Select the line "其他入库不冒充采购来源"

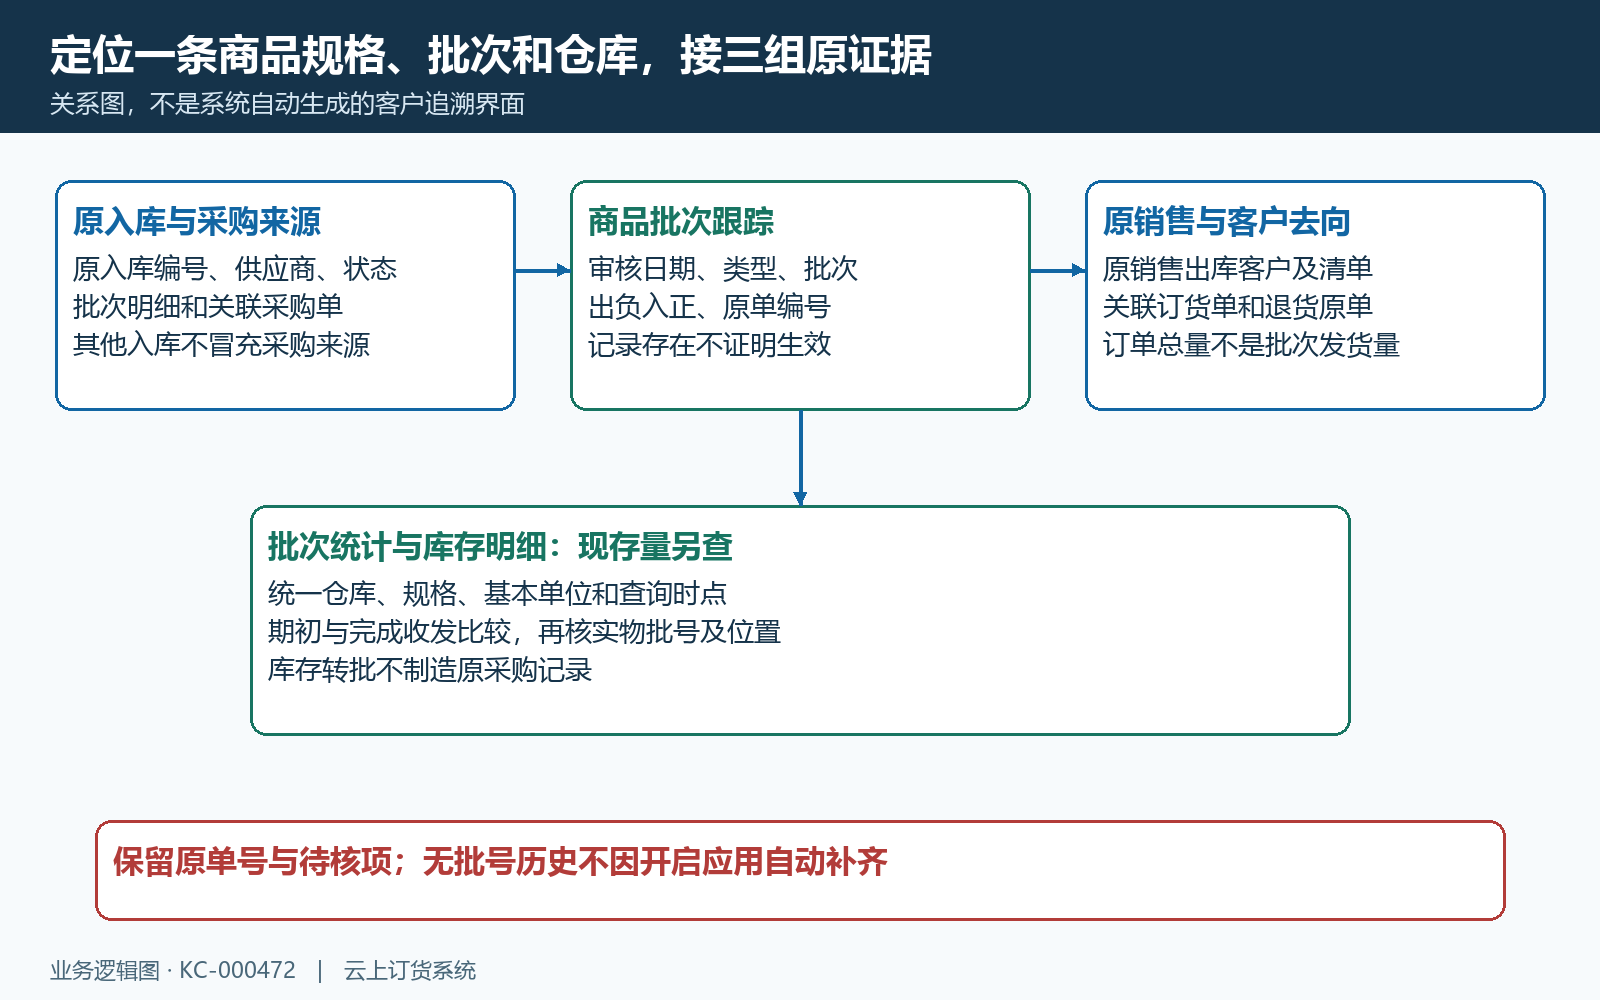point(221,345)
